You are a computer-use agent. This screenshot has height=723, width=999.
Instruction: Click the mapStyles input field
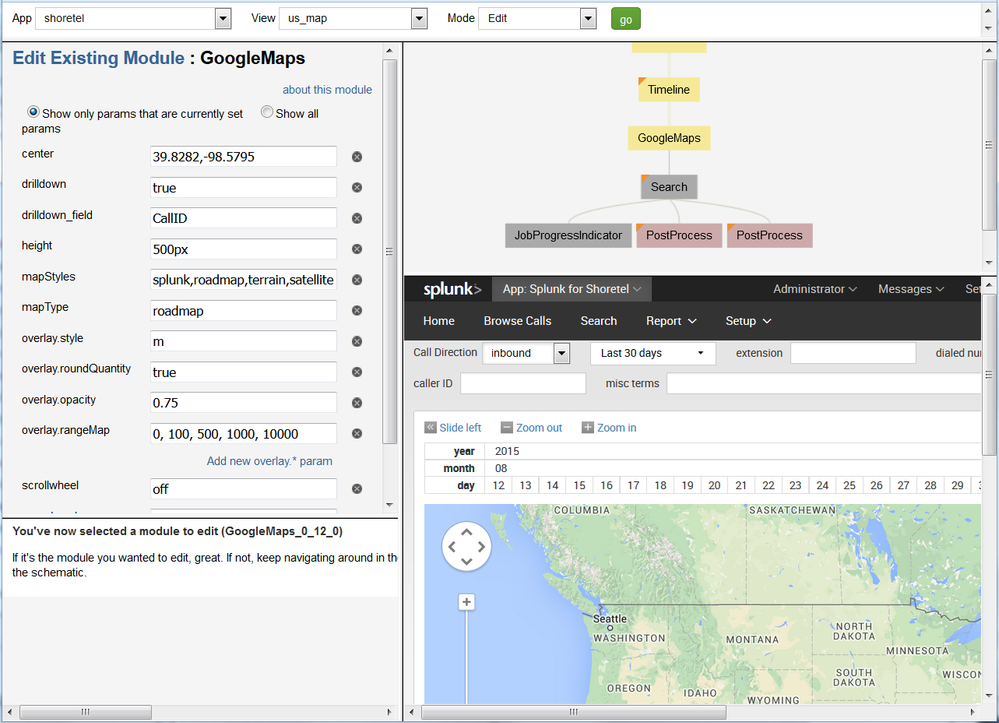click(x=243, y=280)
